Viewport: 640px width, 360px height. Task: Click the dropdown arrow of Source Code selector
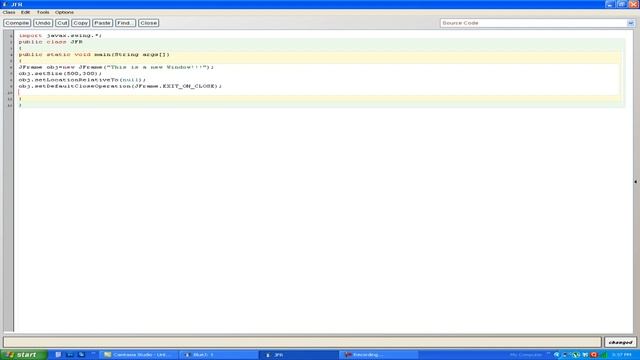click(x=631, y=23)
